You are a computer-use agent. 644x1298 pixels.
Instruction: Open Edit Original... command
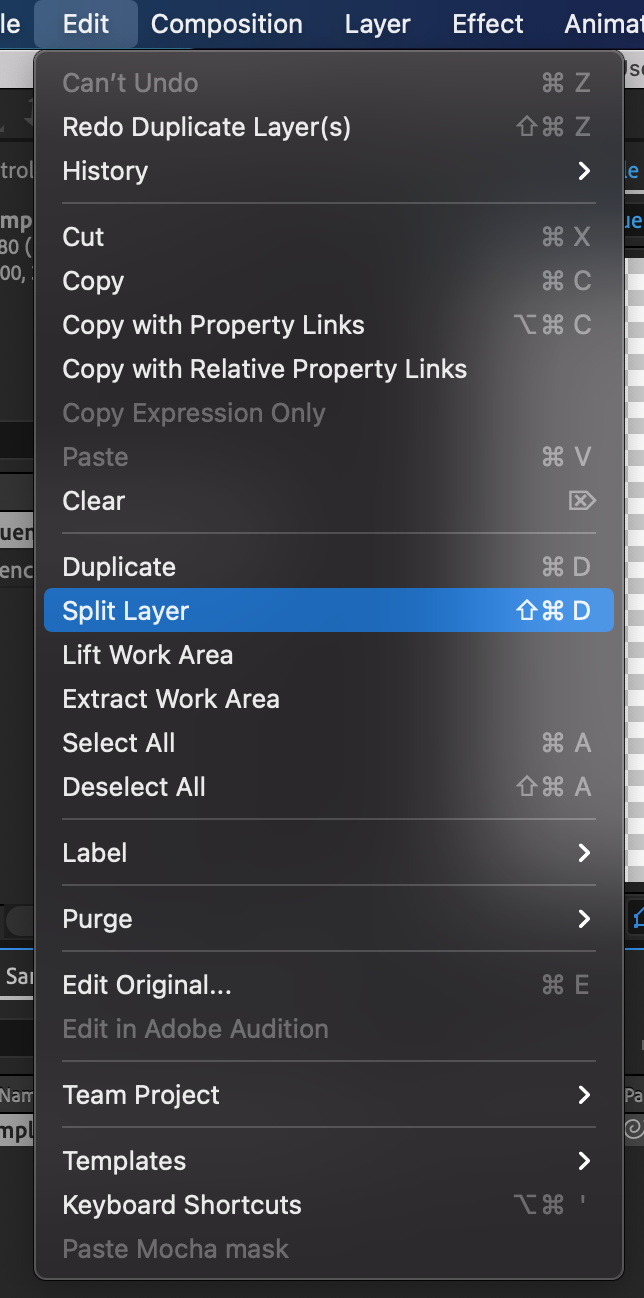328,985
